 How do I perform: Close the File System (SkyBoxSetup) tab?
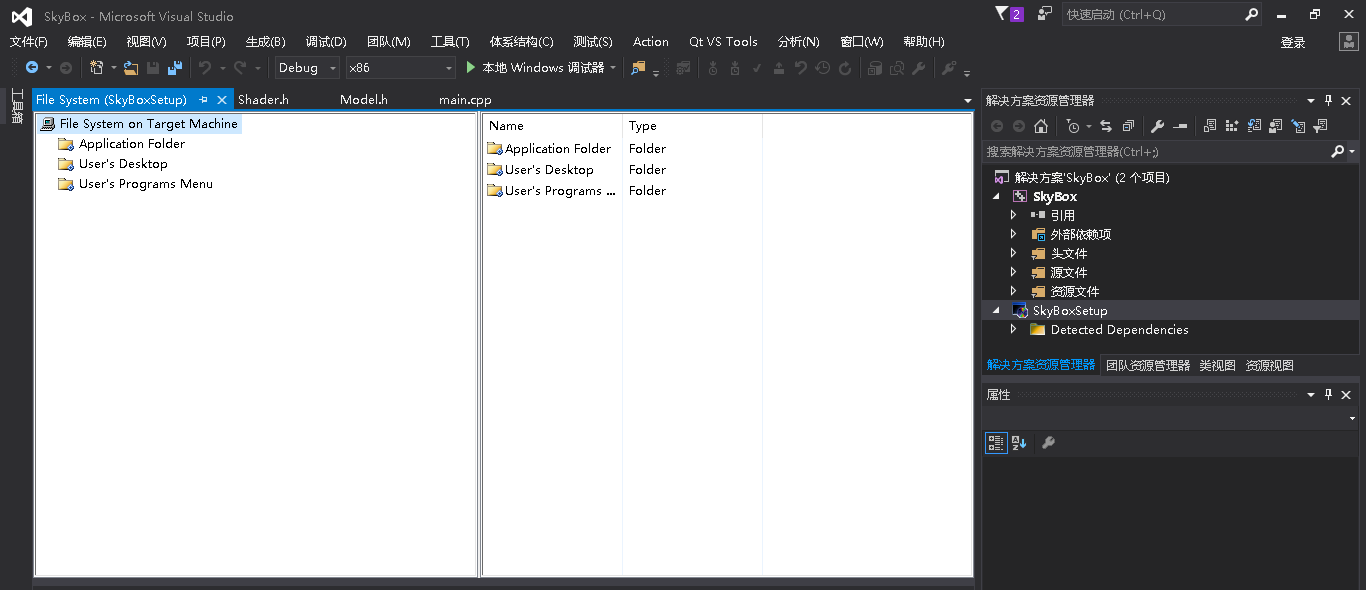222,100
